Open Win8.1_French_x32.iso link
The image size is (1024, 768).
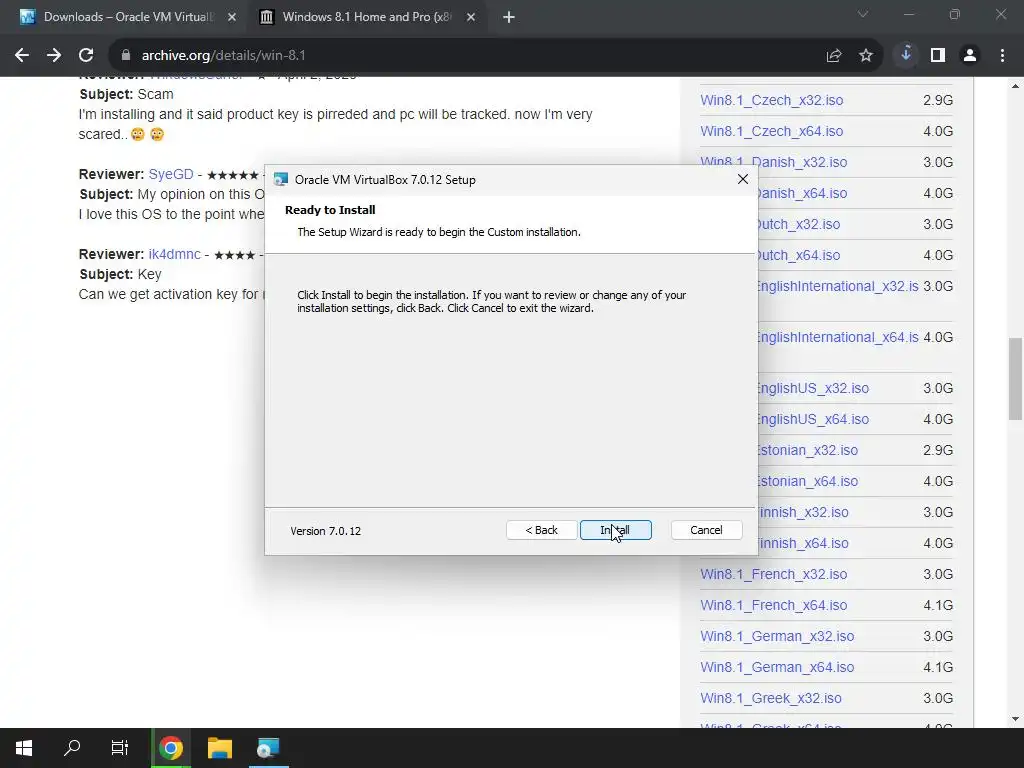tap(773, 574)
